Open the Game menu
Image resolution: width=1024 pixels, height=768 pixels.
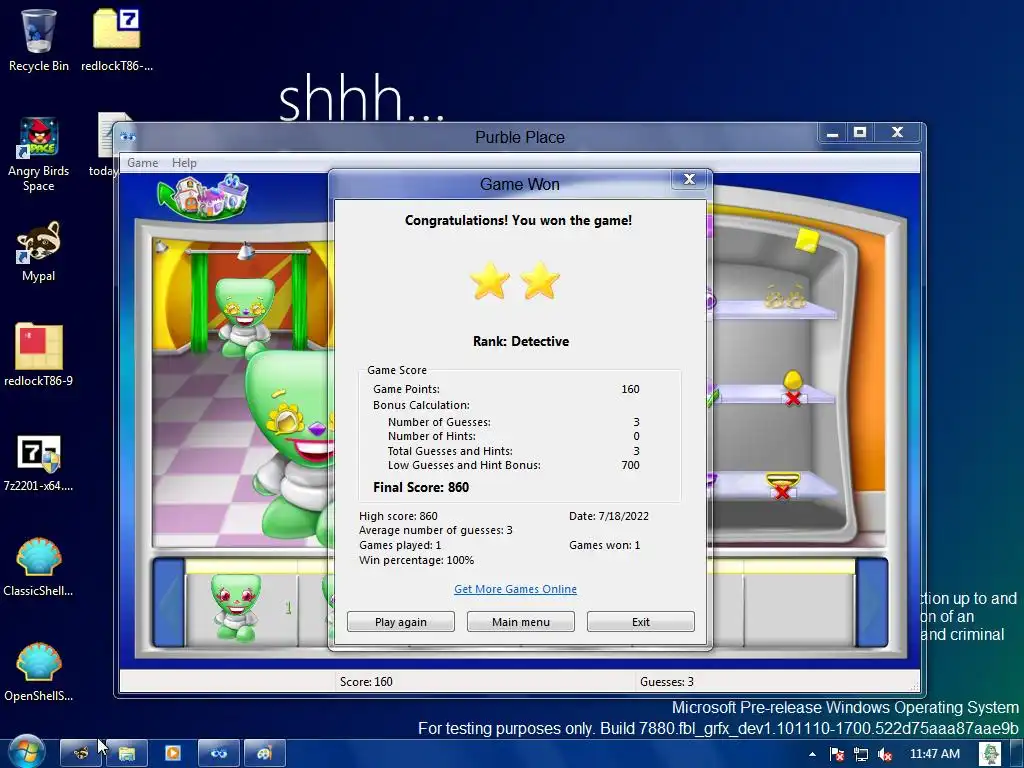[x=142, y=163]
